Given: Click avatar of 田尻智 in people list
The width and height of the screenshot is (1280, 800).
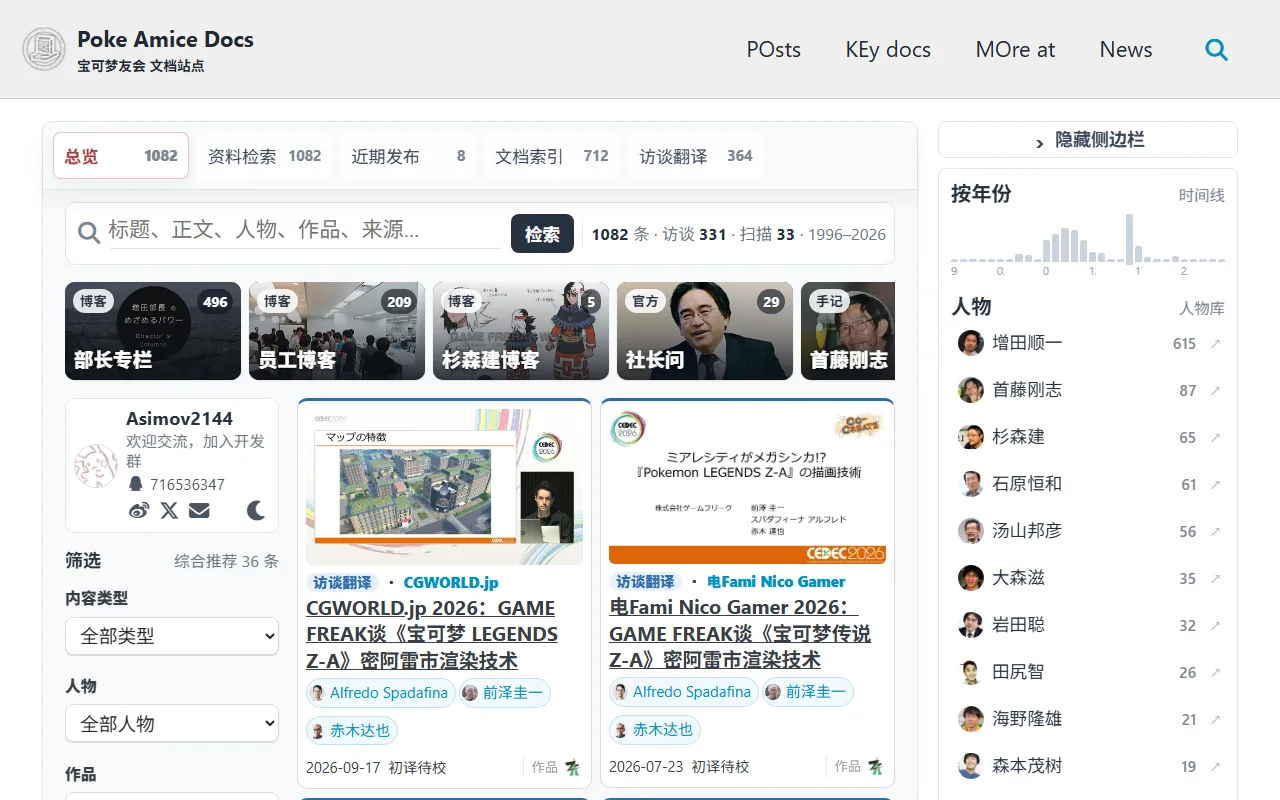Looking at the screenshot, I should 971,672.
